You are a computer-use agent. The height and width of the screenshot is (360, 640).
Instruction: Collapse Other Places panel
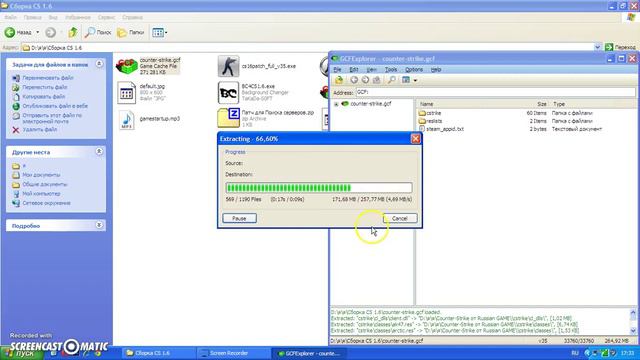pos(99,151)
